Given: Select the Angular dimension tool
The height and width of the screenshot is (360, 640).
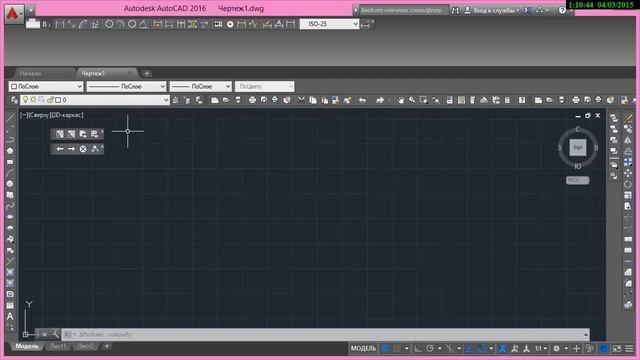Looking at the screenshot, I should (143, 24).
